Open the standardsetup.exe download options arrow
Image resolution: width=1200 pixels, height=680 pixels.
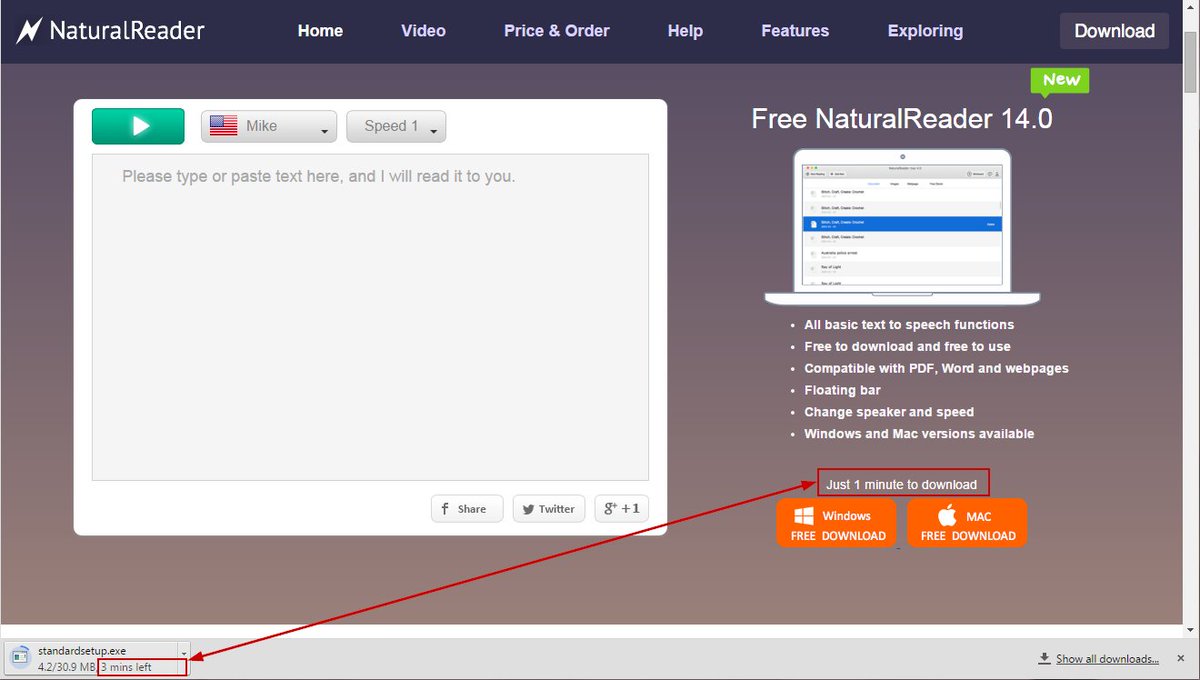coord(184,653)
